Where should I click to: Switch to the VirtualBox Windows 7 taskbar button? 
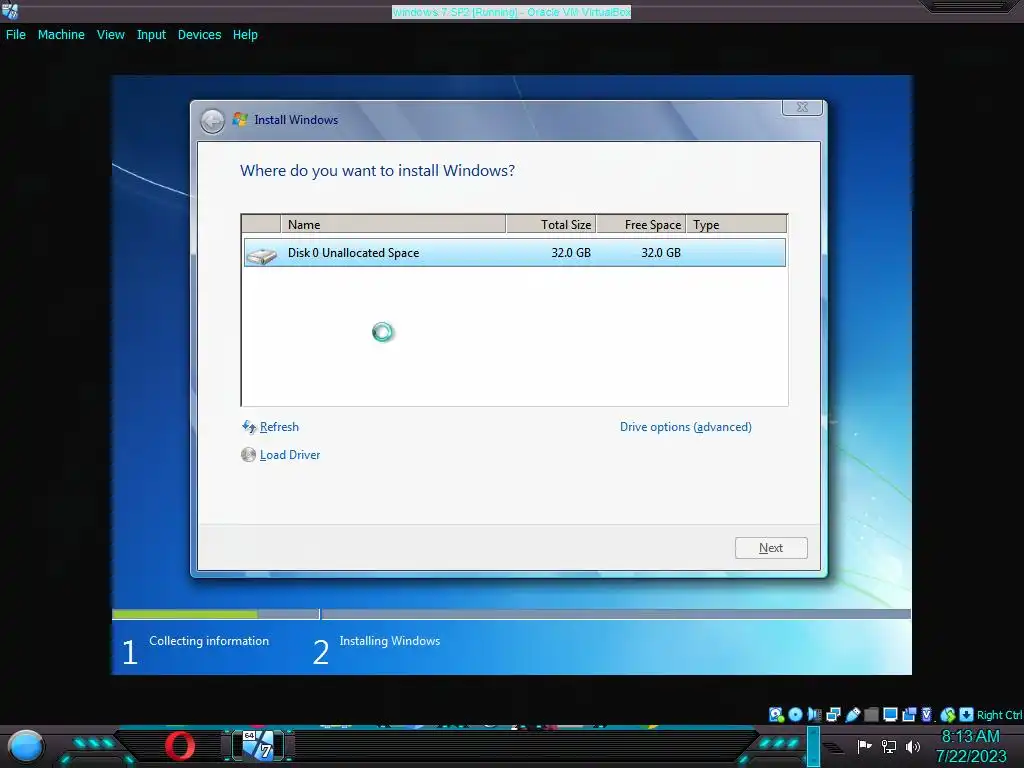259,746
